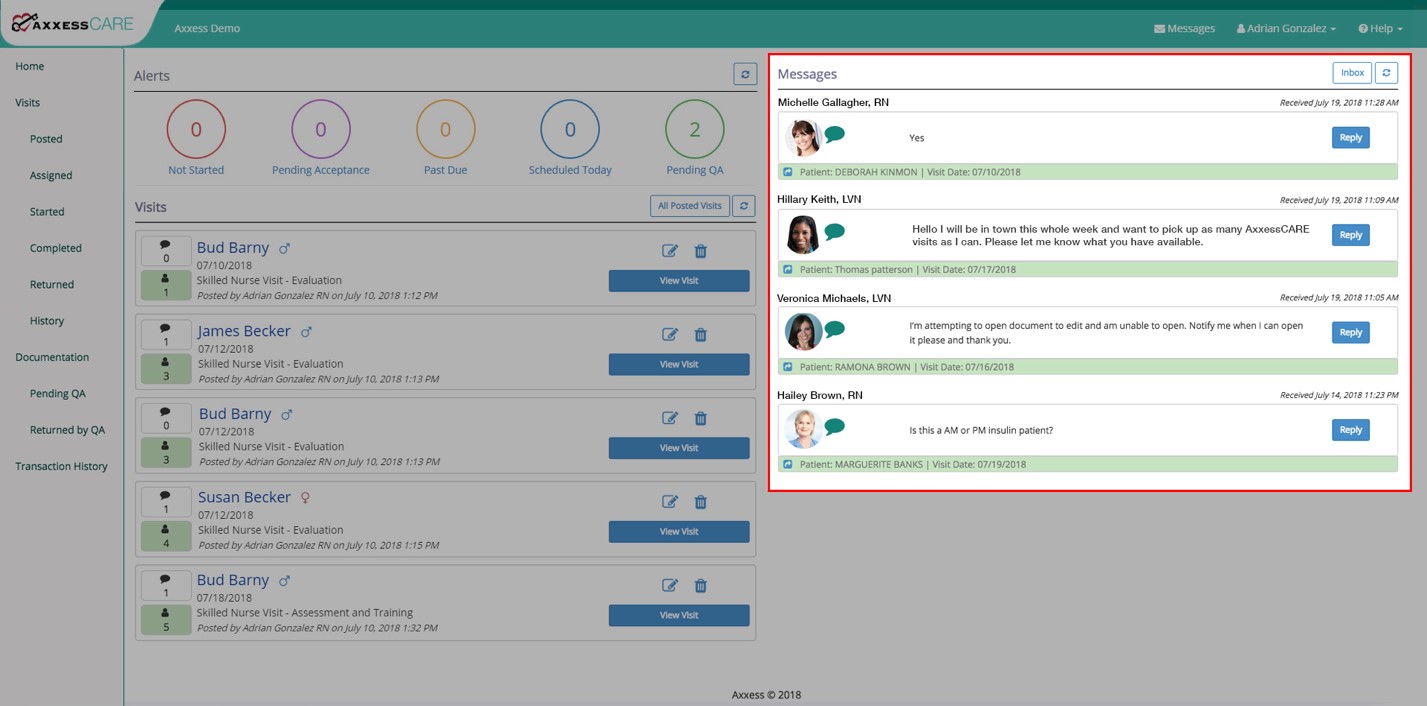Click Veronica Michaels' profile photo

(803, 331)
